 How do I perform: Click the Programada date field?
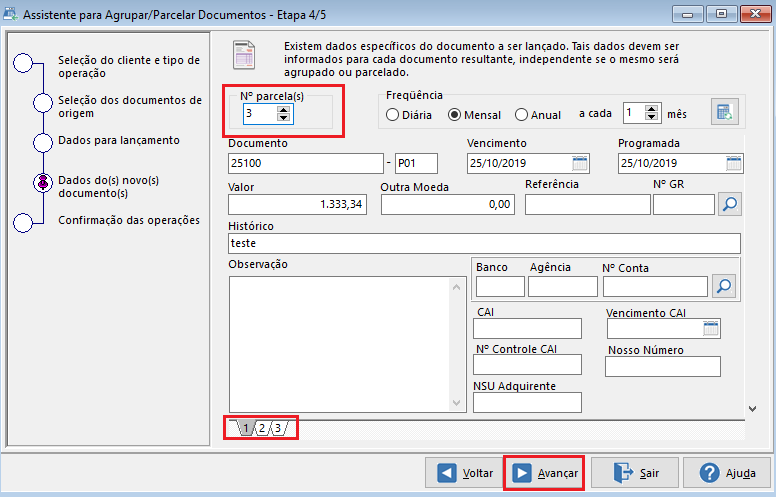coord(680,163)
